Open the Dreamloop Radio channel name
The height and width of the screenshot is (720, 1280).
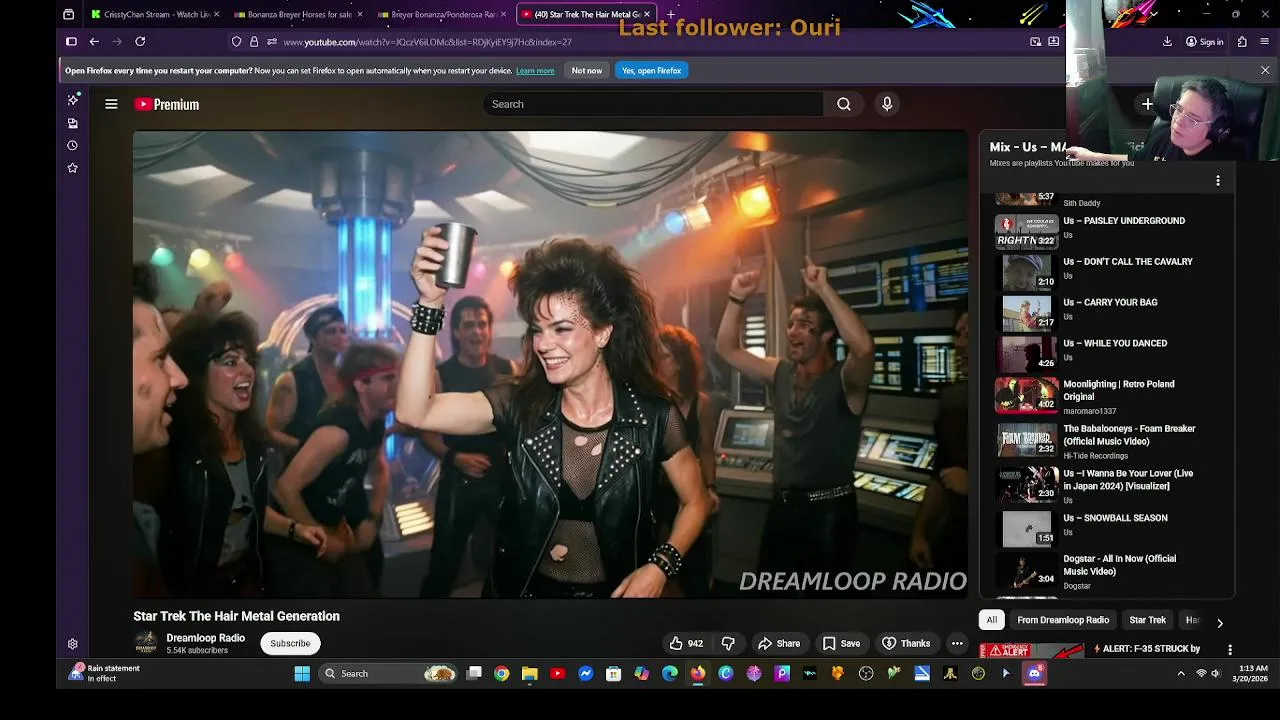205,638
